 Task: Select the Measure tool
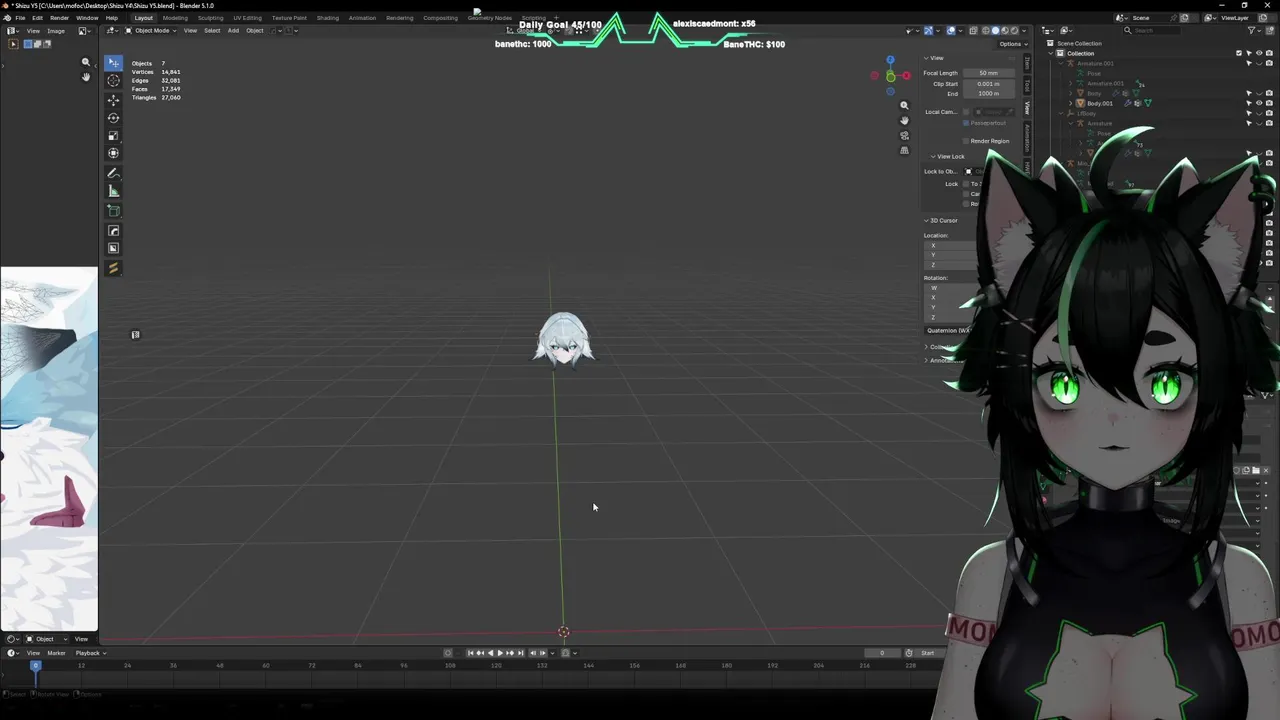pyautogui.click(x=113, y=191)
